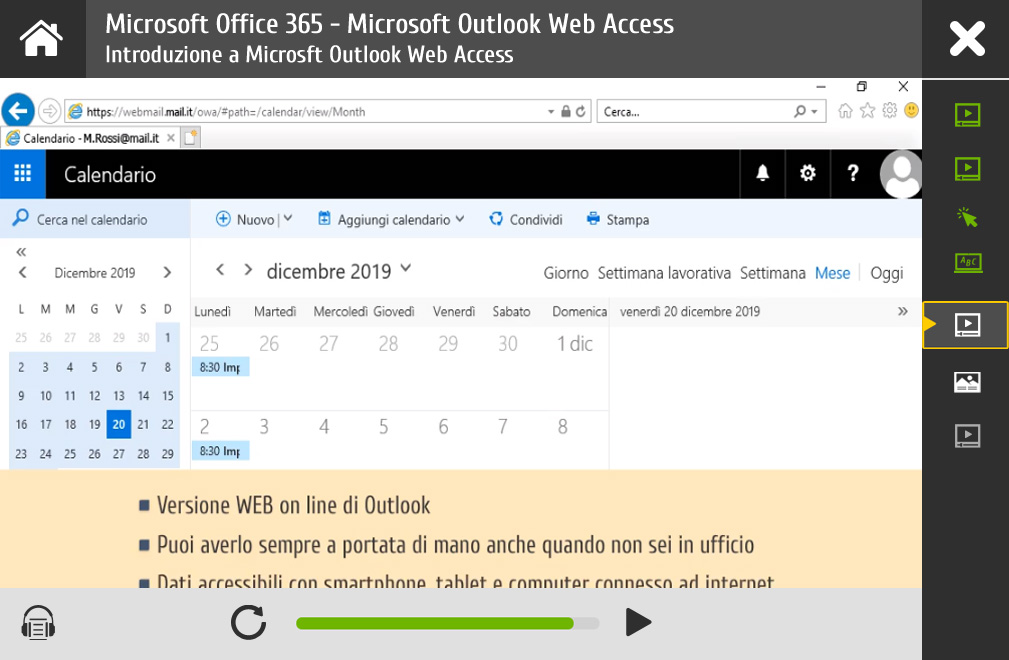
Task: Open browser tools gear icon
Action: tap(889, 111)
